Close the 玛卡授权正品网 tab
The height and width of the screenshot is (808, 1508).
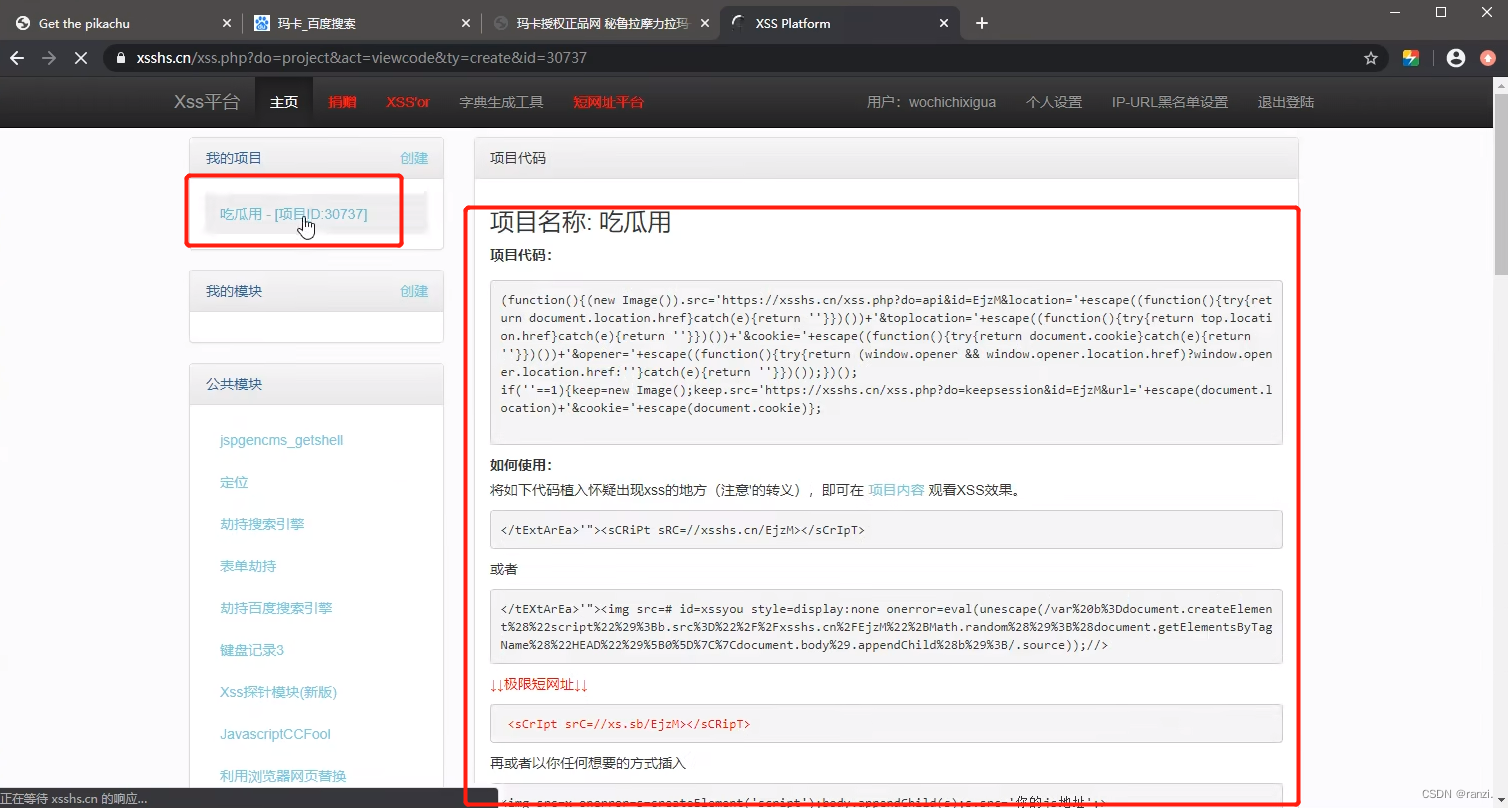point(704,23)
